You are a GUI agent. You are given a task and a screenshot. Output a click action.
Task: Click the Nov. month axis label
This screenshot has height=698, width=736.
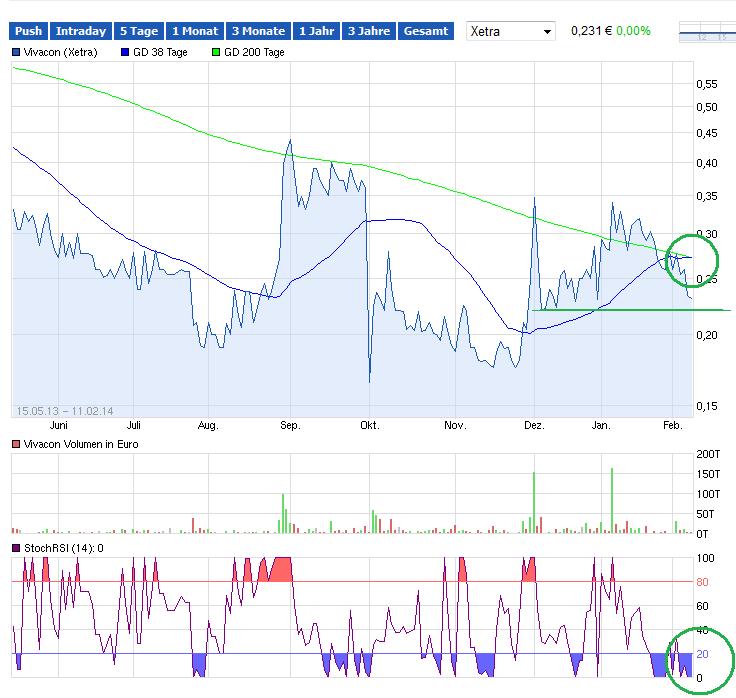pyautogui.click(x=455, y=425)
